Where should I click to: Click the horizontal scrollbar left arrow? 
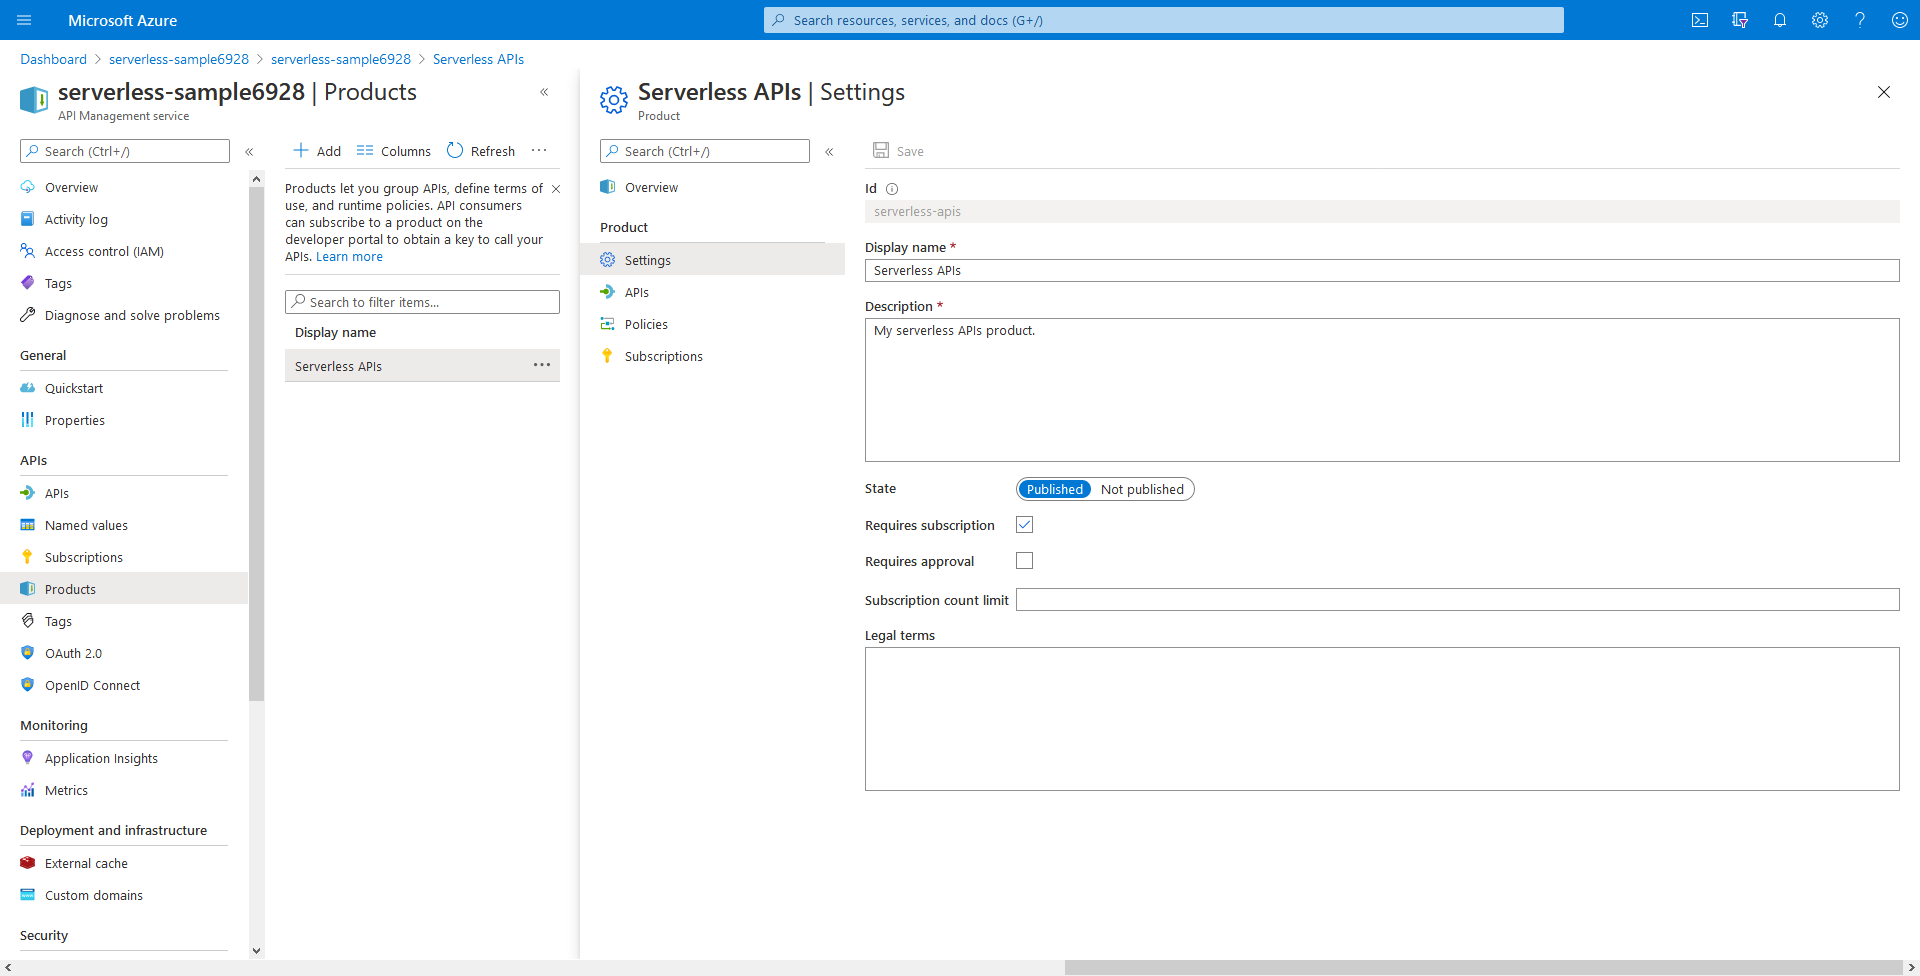pos(8,968)
